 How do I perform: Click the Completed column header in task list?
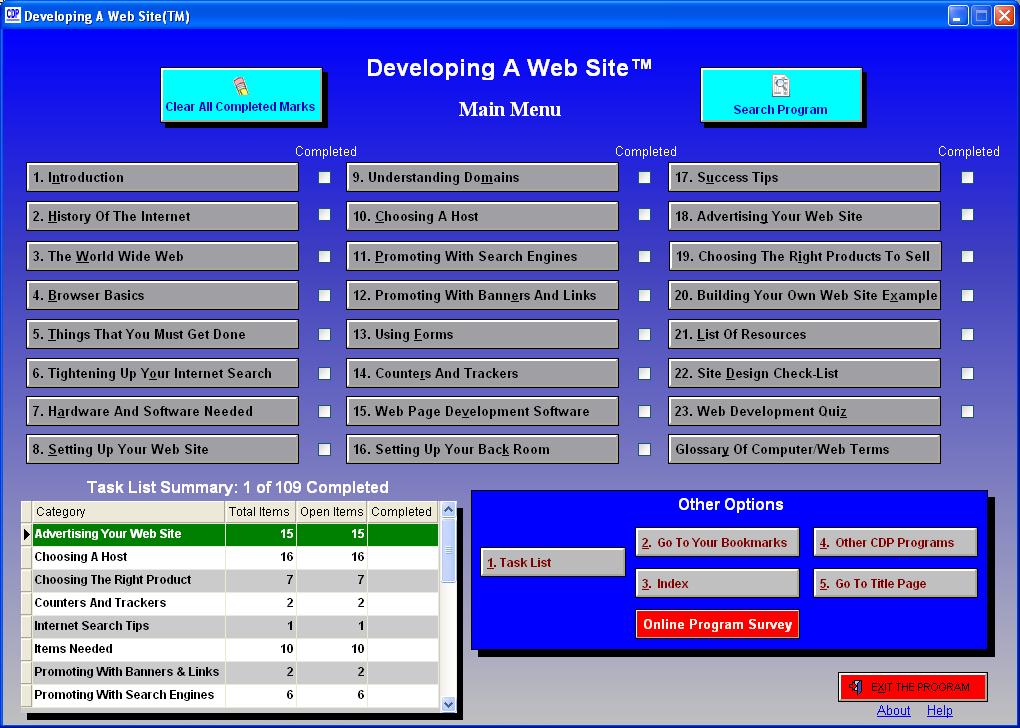coord(403,512)
